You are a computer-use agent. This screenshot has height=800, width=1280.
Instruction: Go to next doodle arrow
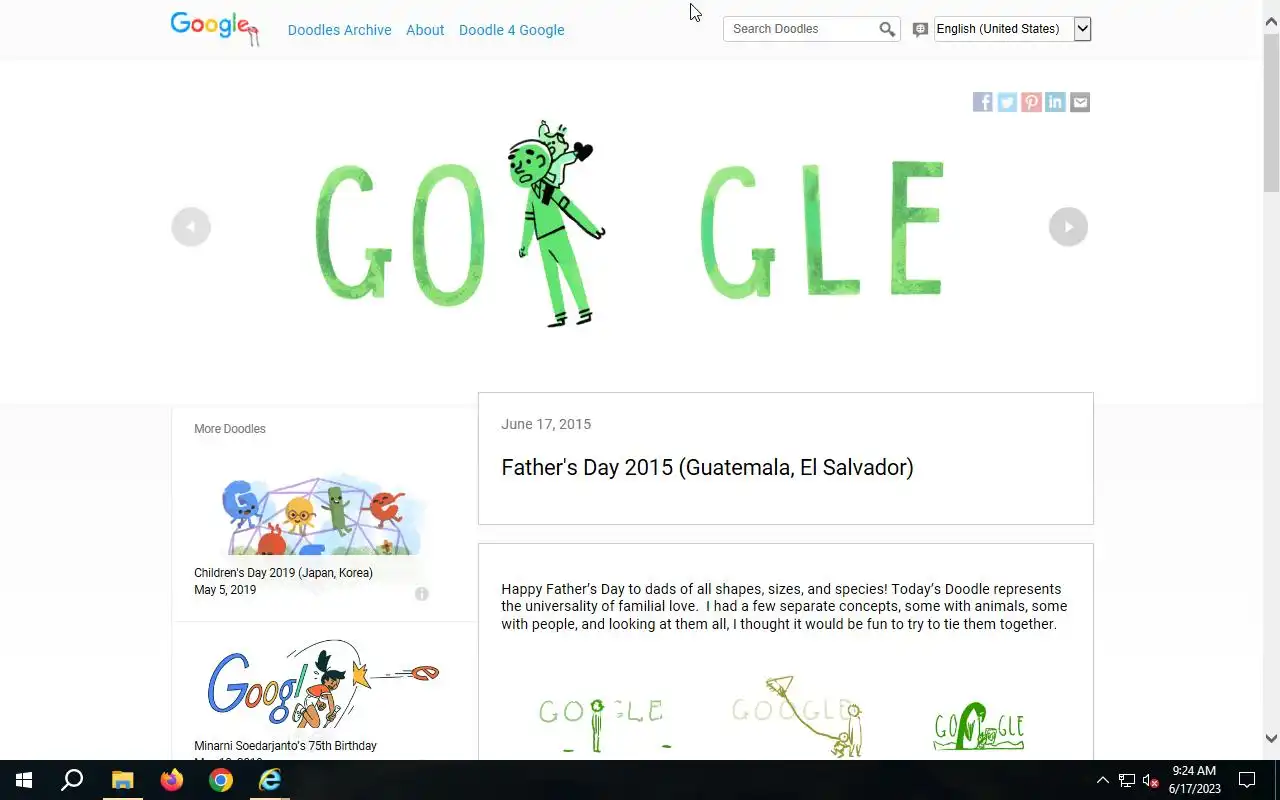point(1068,226)
